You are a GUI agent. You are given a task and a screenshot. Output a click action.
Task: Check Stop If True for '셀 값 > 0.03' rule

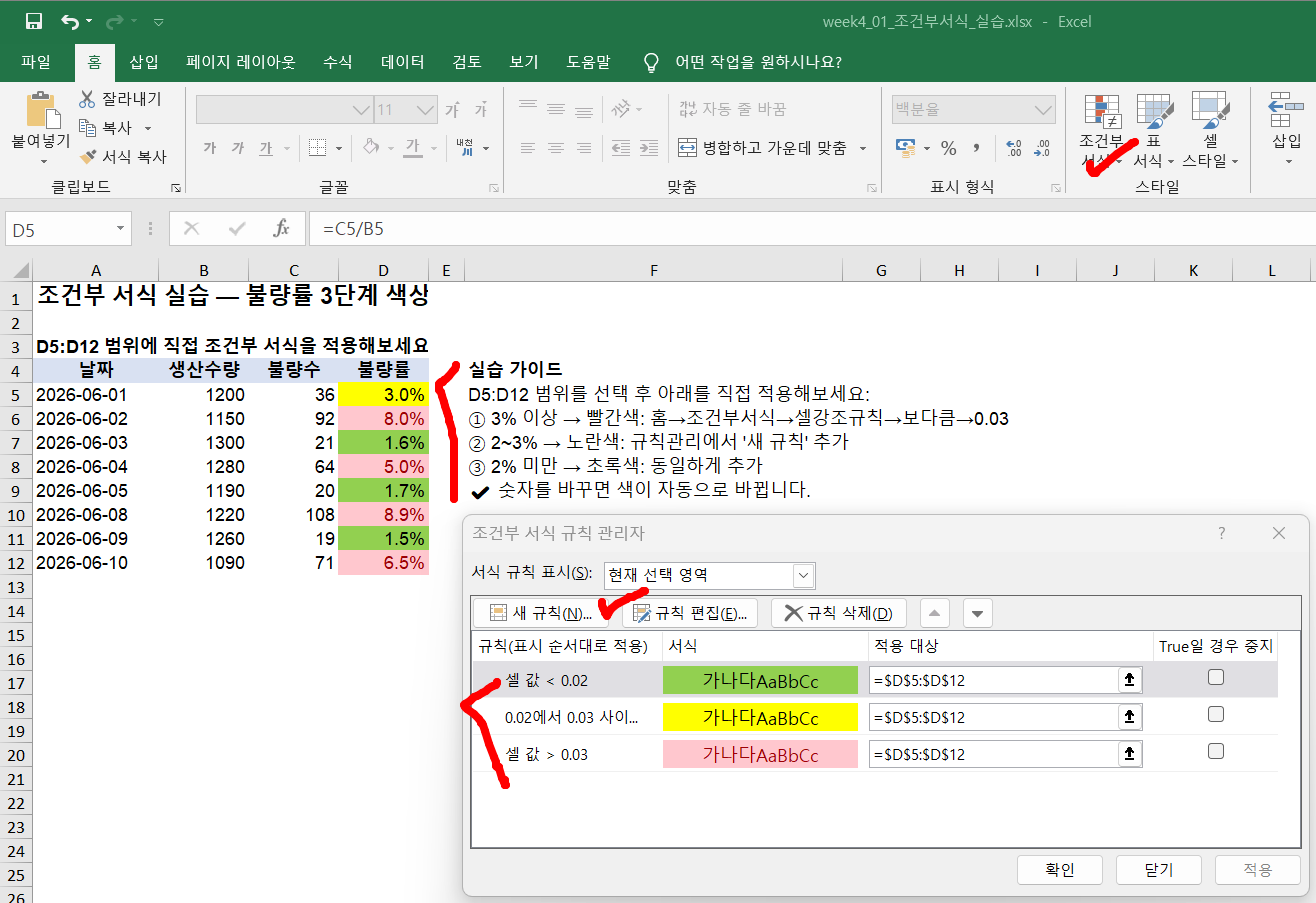pos(1216,751)
